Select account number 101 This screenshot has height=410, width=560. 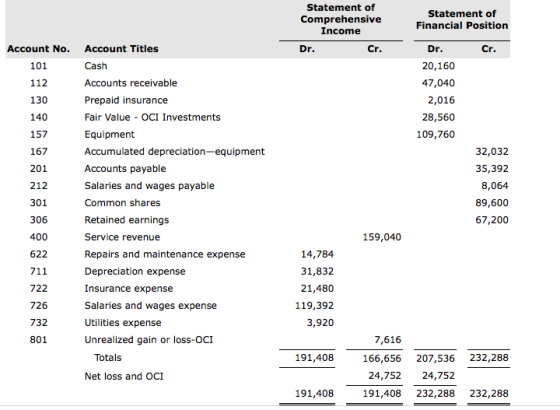(39, 66)
